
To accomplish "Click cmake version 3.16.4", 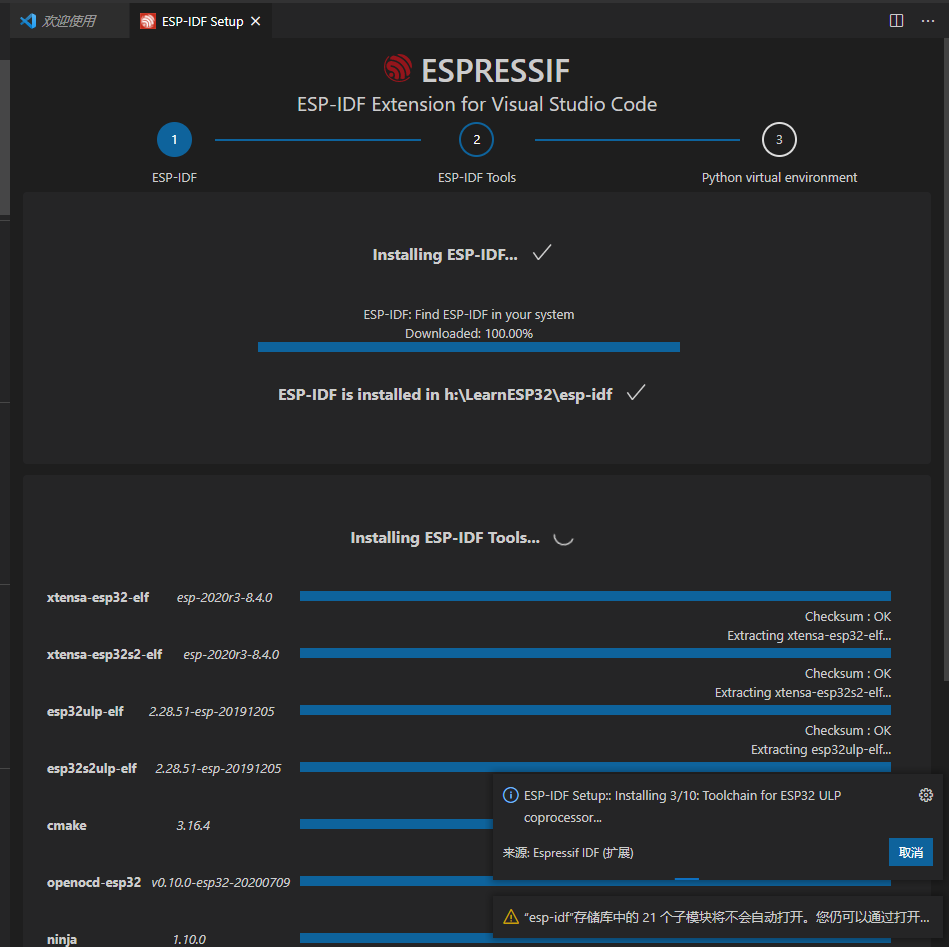I will pyautogui.click(x=193, y=825).
